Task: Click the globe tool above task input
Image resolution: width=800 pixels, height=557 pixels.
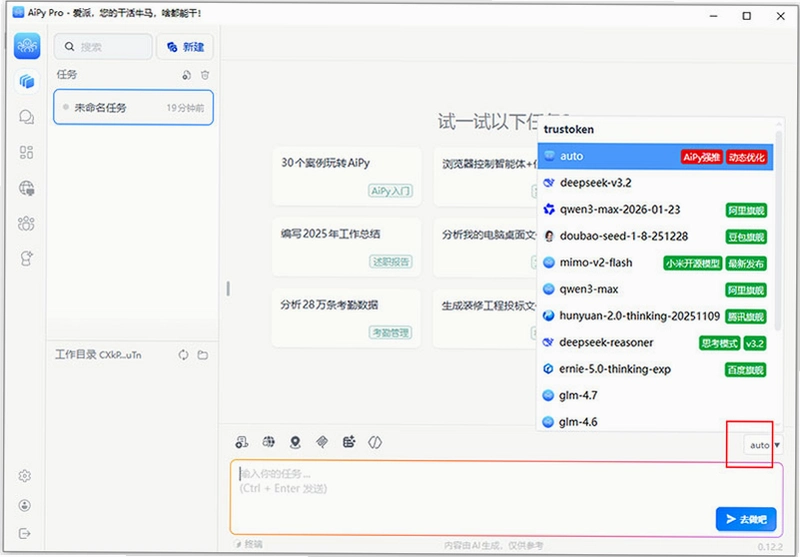Action: [268, 442]
